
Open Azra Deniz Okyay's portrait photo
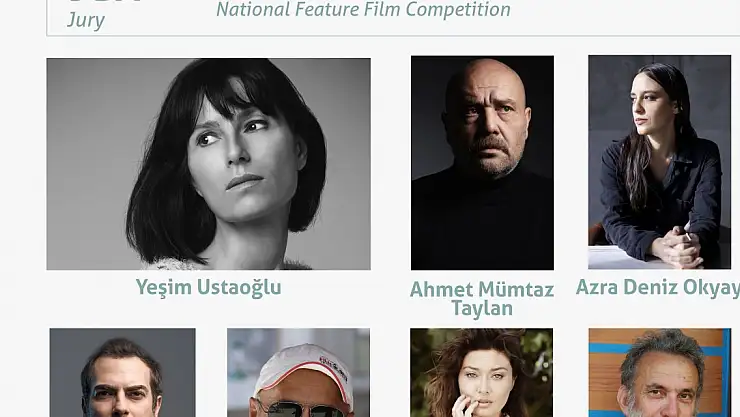click(x=659, y=162)
